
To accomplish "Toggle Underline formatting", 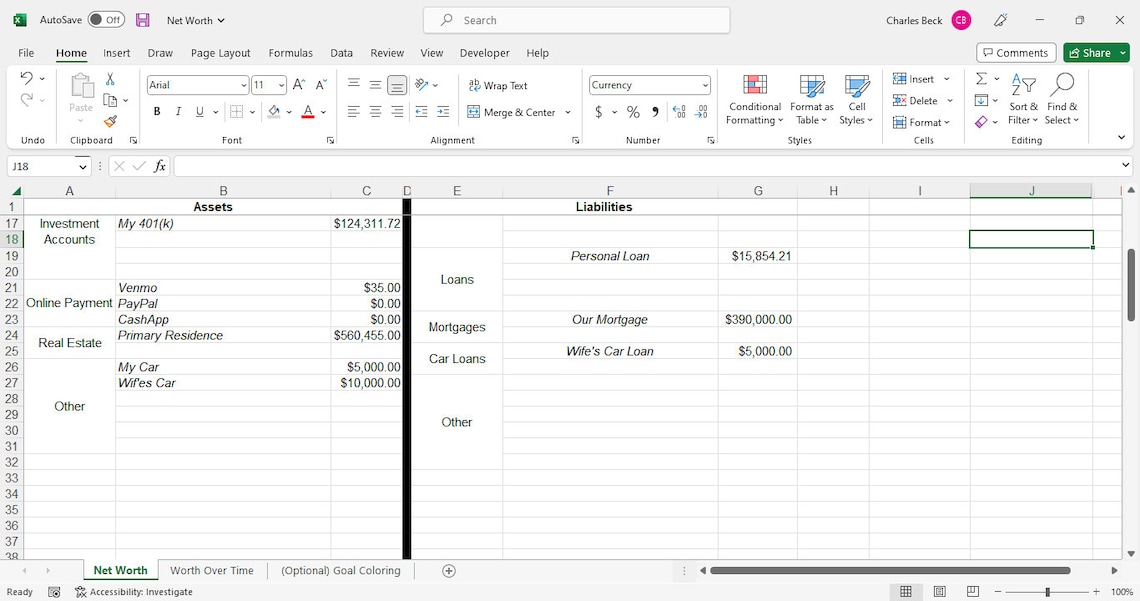I will [x=199, y=112].
